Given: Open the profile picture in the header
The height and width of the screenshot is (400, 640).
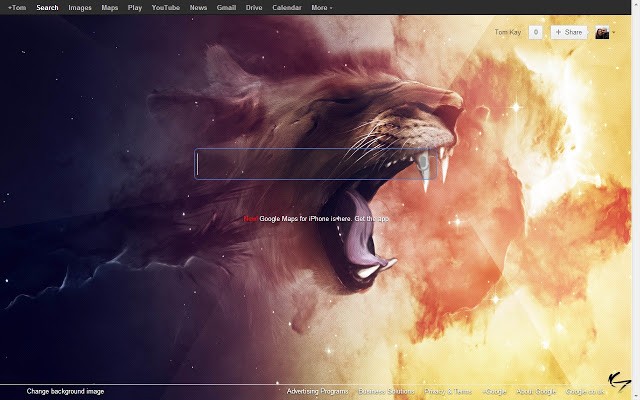Looking at the screenshot, I should [602, 32].
